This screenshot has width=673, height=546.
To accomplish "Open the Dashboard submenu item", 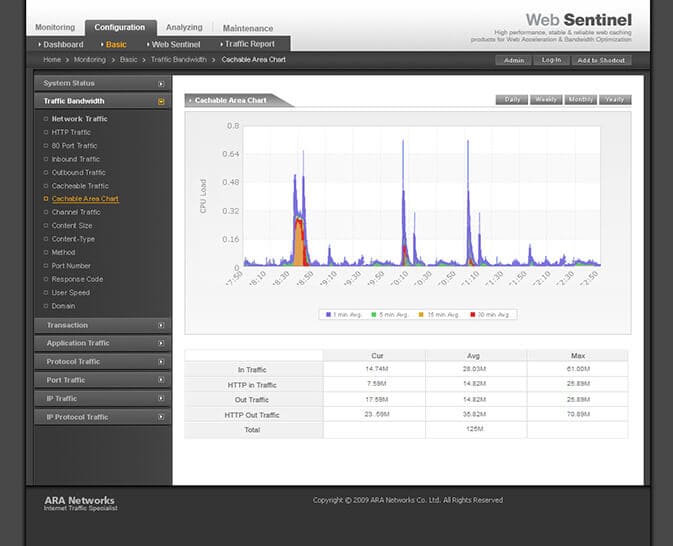I will pos(61,45).
